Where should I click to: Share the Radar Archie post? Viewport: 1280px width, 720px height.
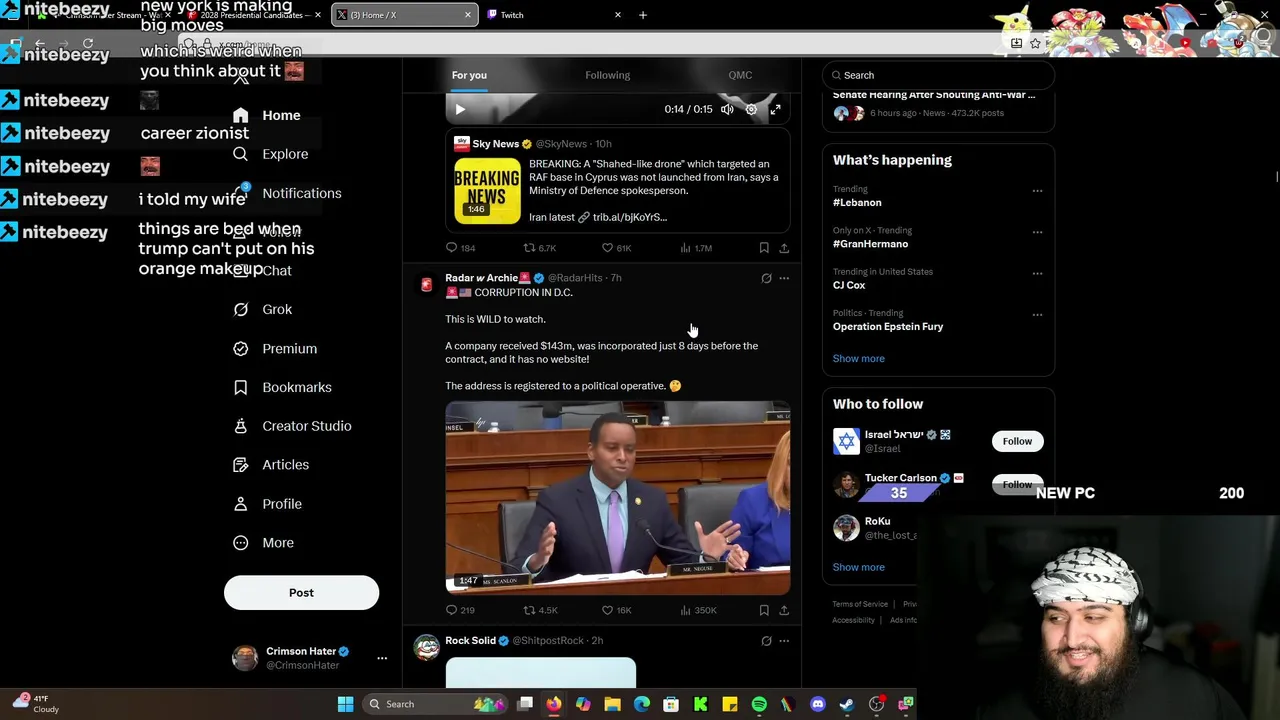click(784, 610)
